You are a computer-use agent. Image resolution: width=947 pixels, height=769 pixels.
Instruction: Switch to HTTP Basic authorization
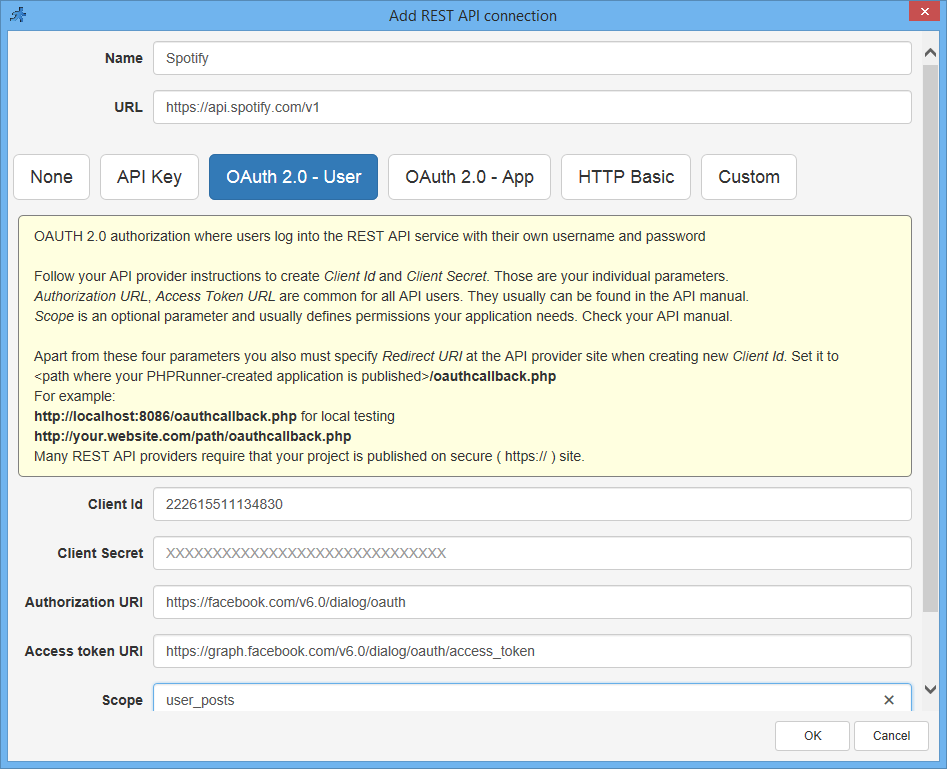[626, 177]
